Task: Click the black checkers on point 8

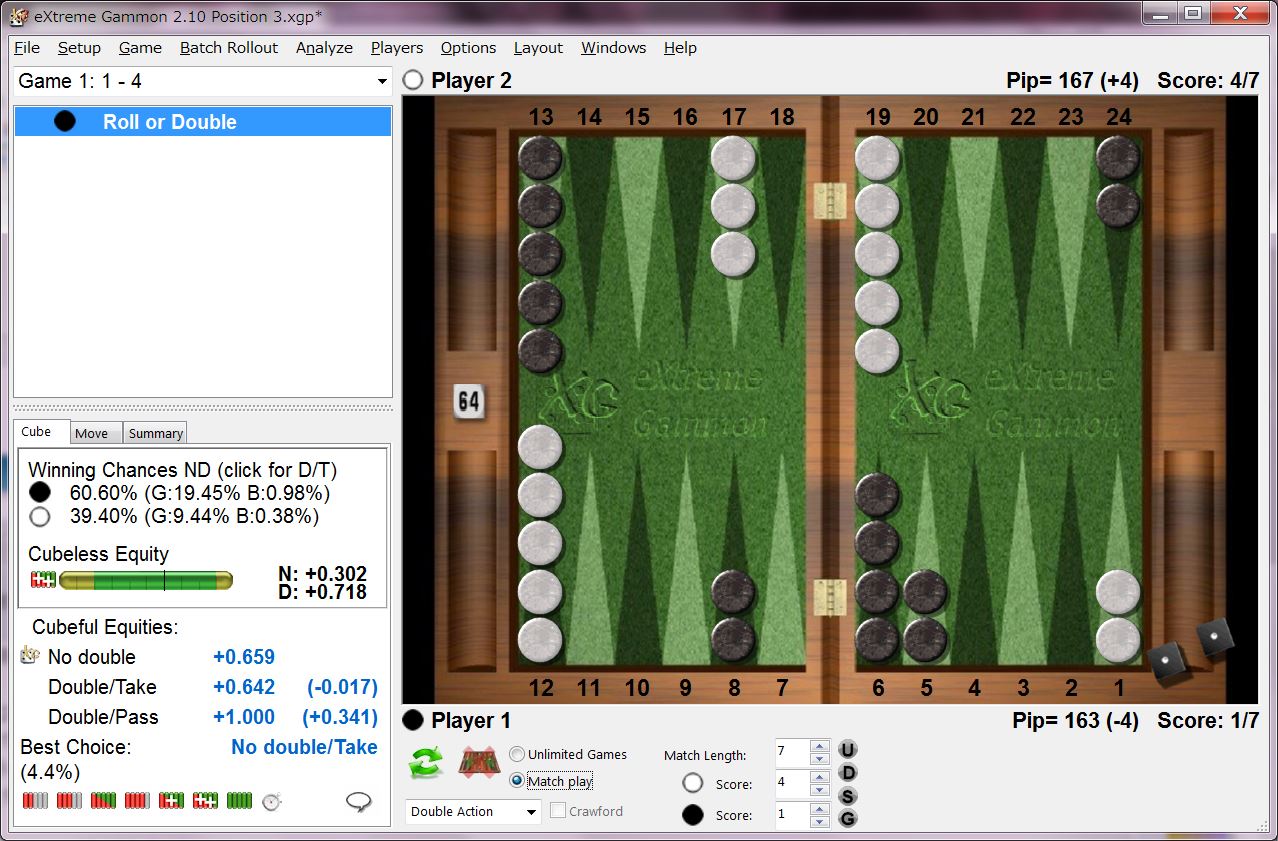Action: pyautogui.click(x=733, y=616)
